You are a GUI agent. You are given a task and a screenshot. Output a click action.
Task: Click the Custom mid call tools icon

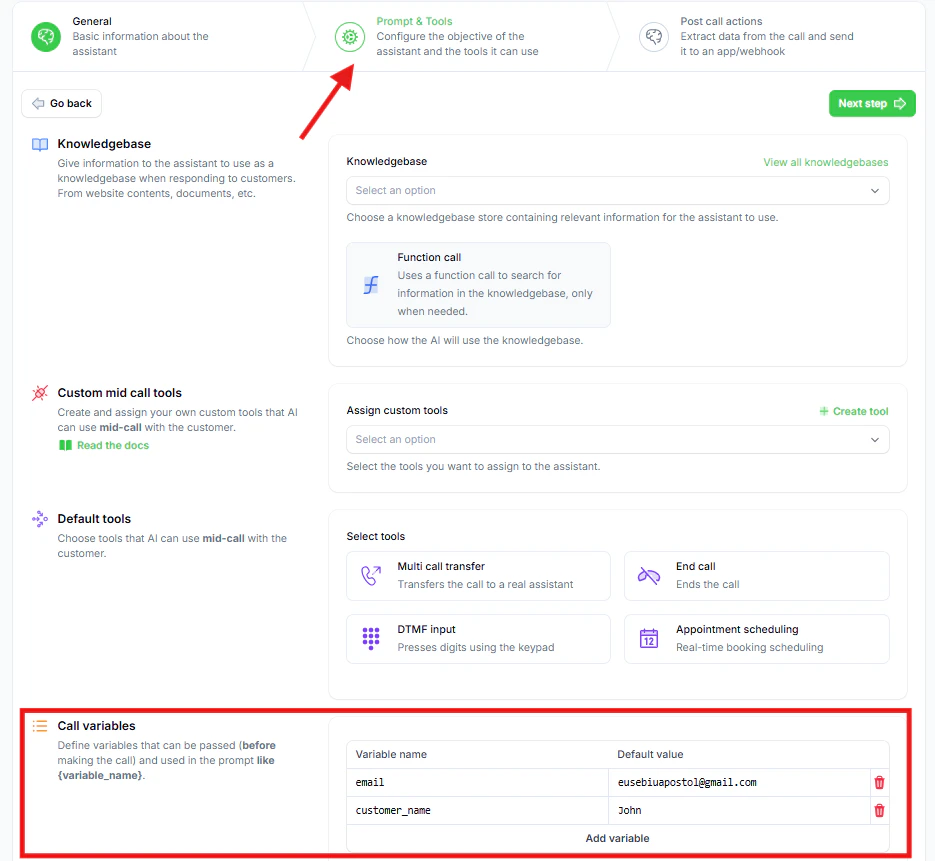pyautogui.click(x=39, y=392)
